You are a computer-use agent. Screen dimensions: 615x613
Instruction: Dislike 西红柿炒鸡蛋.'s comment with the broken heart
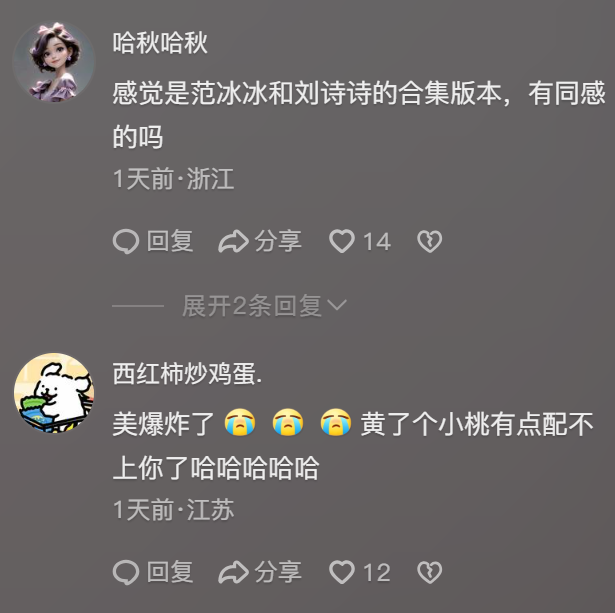point(429,572)
